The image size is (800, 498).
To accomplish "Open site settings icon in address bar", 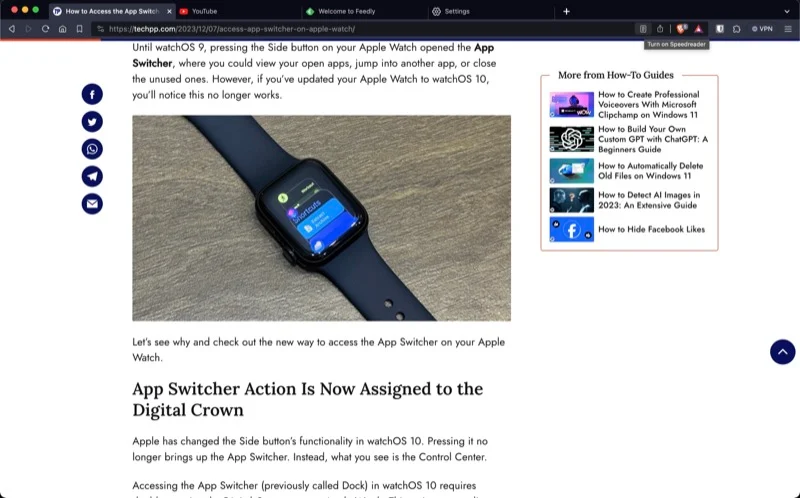I will pyautogui.click(x=101, y=29).
